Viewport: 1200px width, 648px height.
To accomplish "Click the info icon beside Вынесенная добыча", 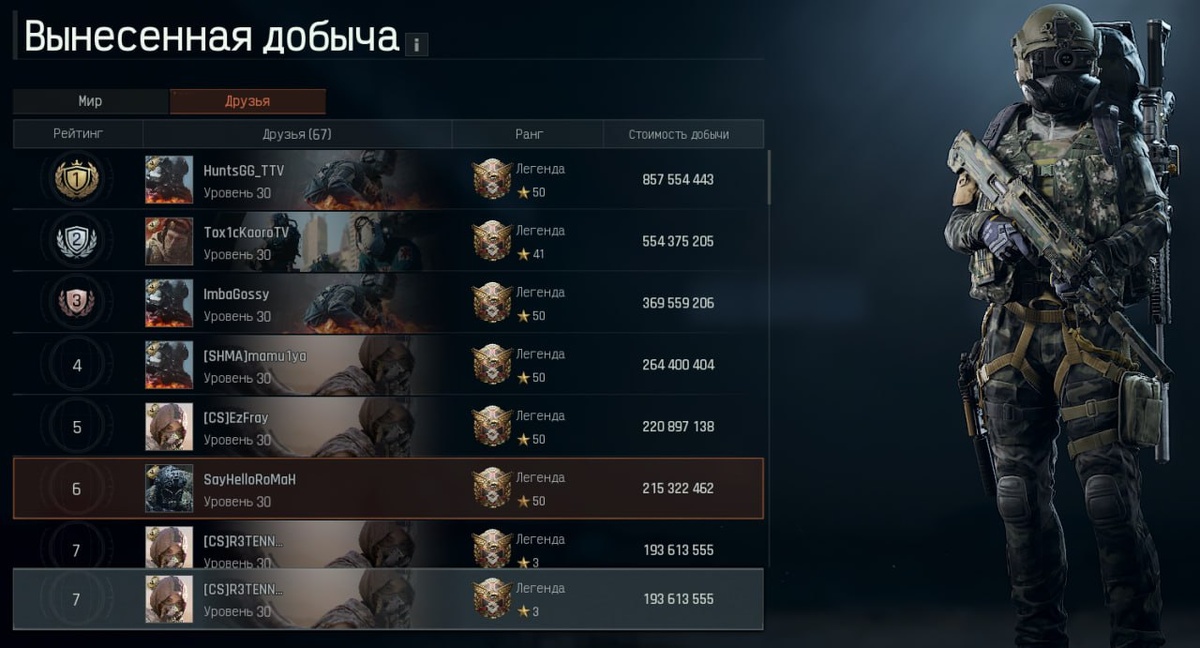I will (417, 44).
